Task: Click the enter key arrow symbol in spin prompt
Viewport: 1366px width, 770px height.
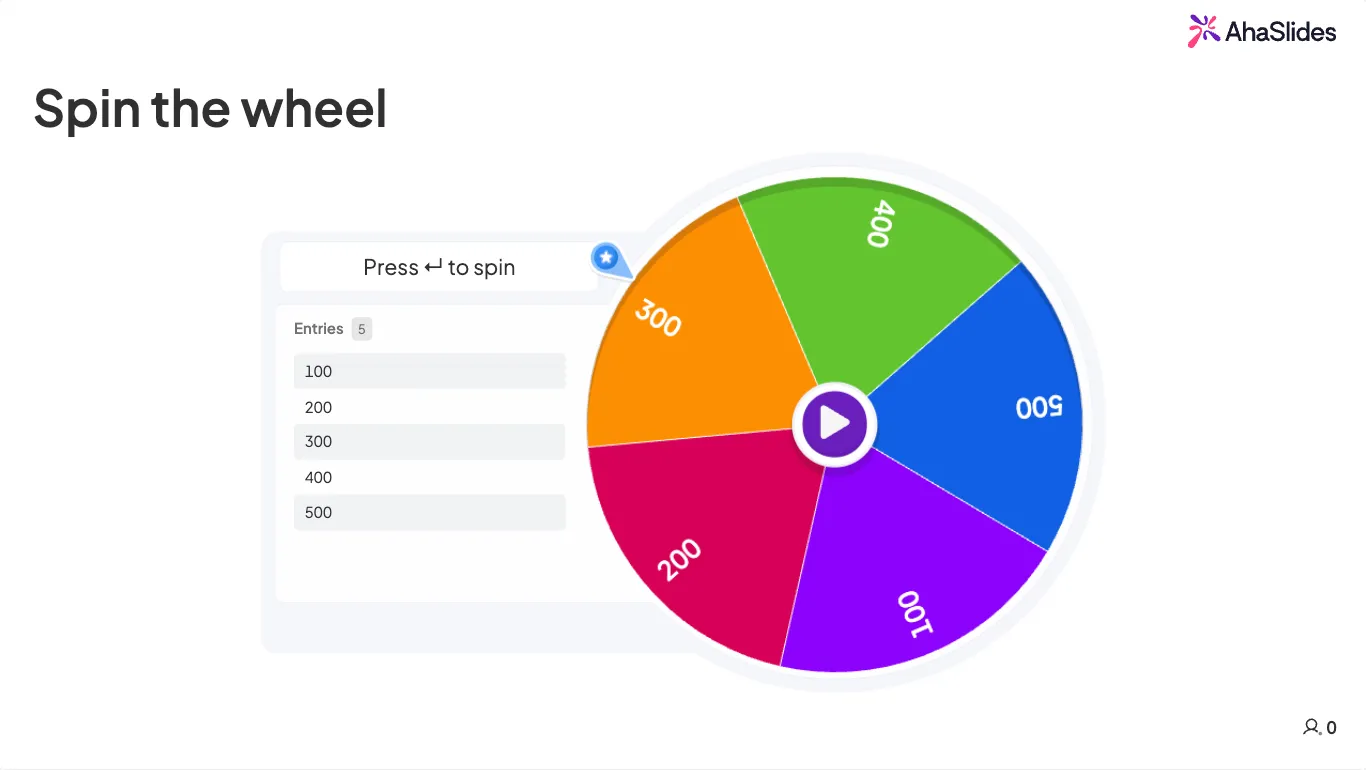Action: (x=433, y=267)
